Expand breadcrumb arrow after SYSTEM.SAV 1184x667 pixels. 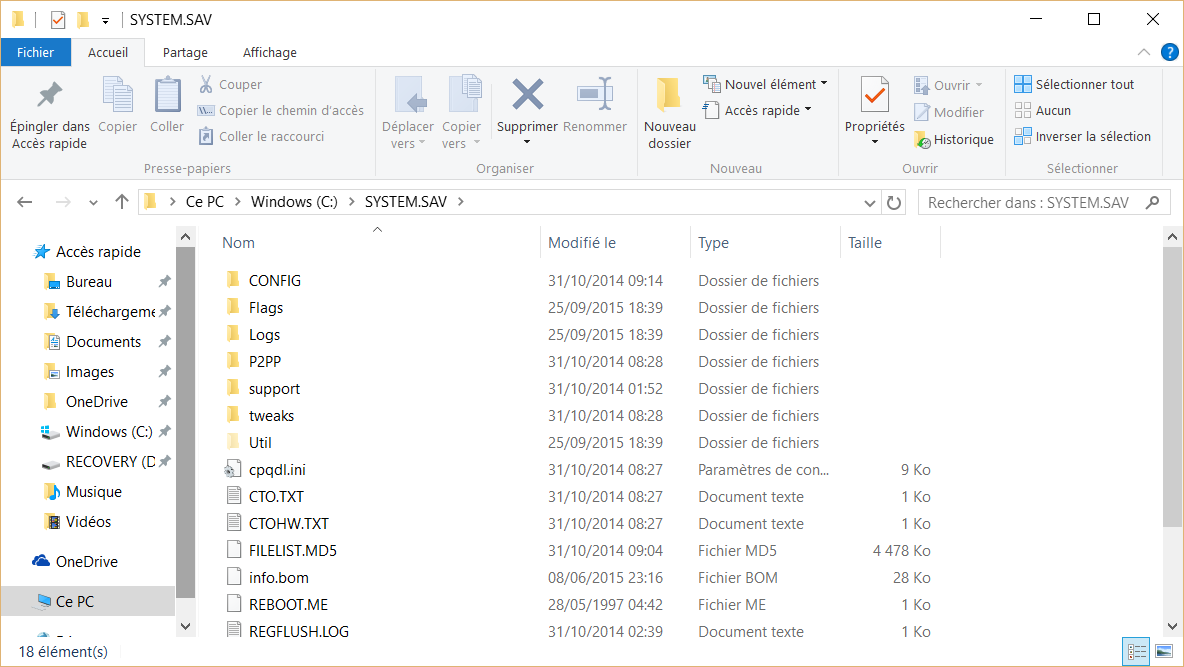[x=461, y=202]
